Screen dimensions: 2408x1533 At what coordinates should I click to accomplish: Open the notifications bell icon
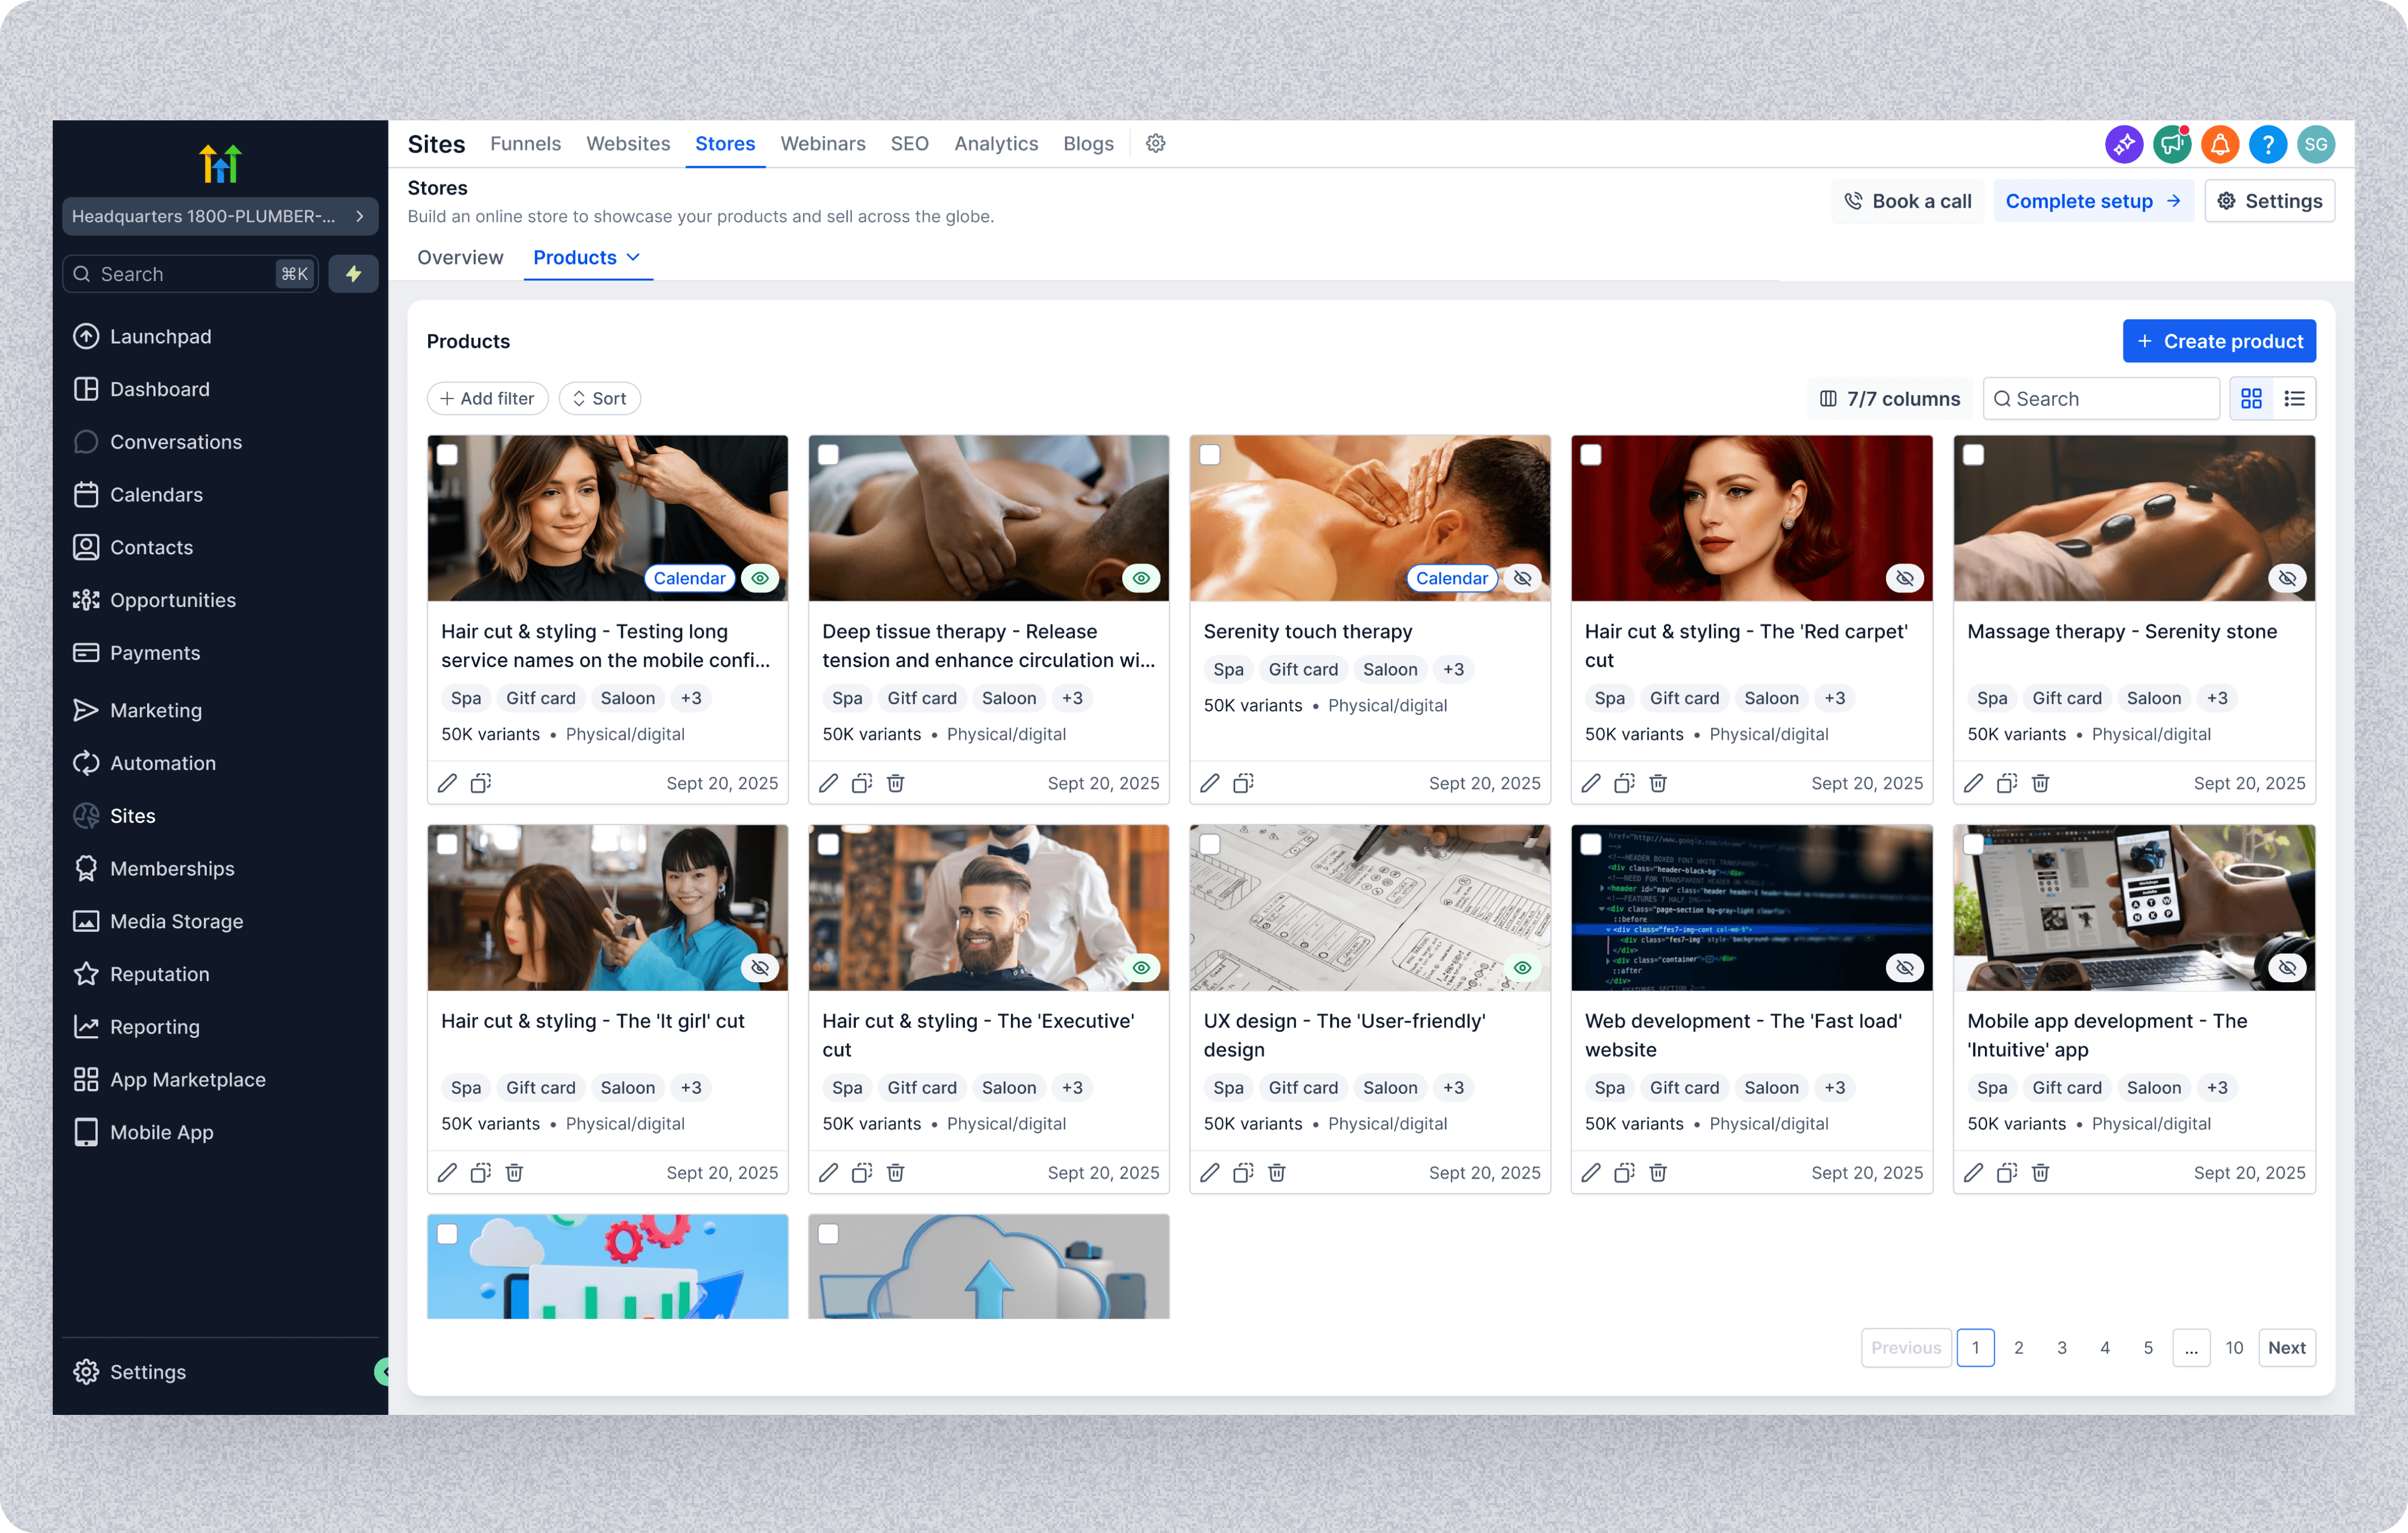(x=2219, y=145)
